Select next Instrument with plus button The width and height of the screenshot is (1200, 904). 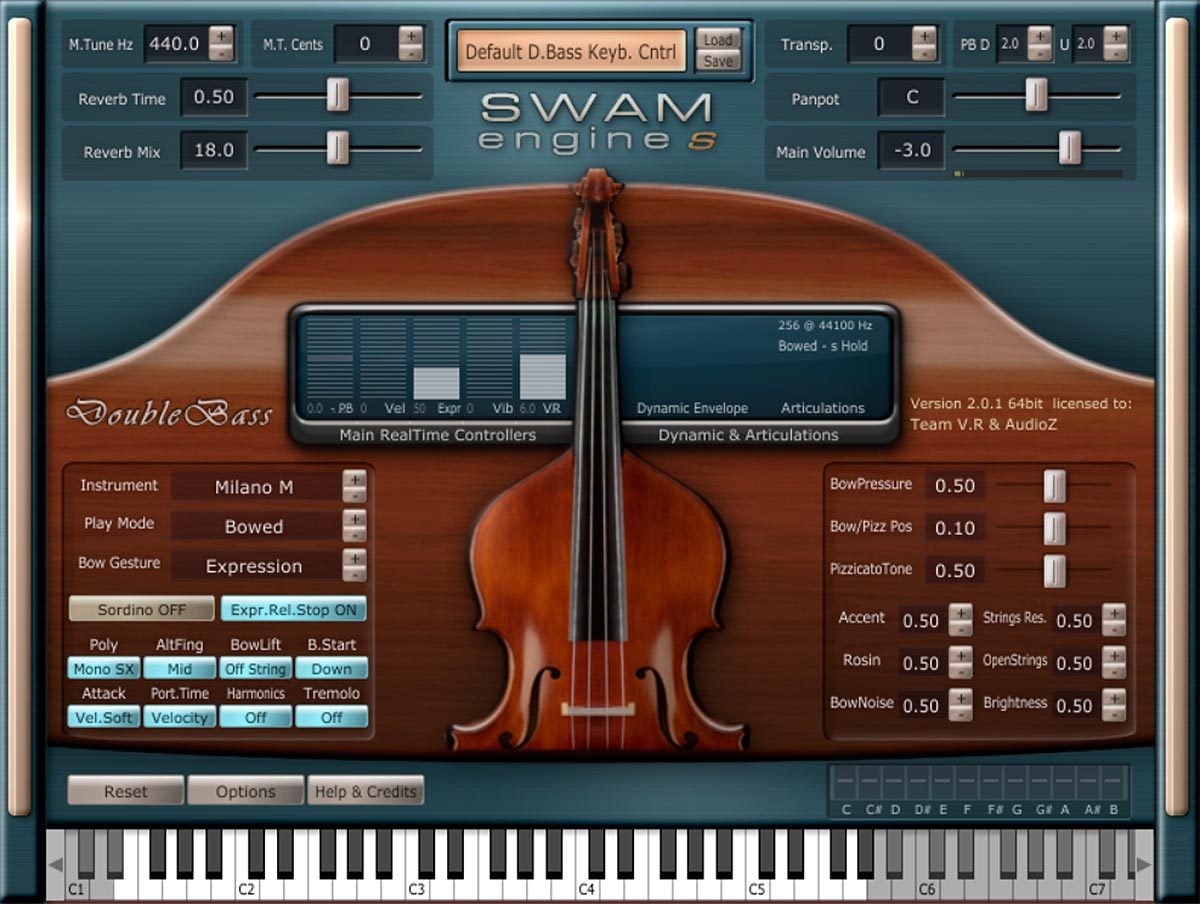point(354,479)
